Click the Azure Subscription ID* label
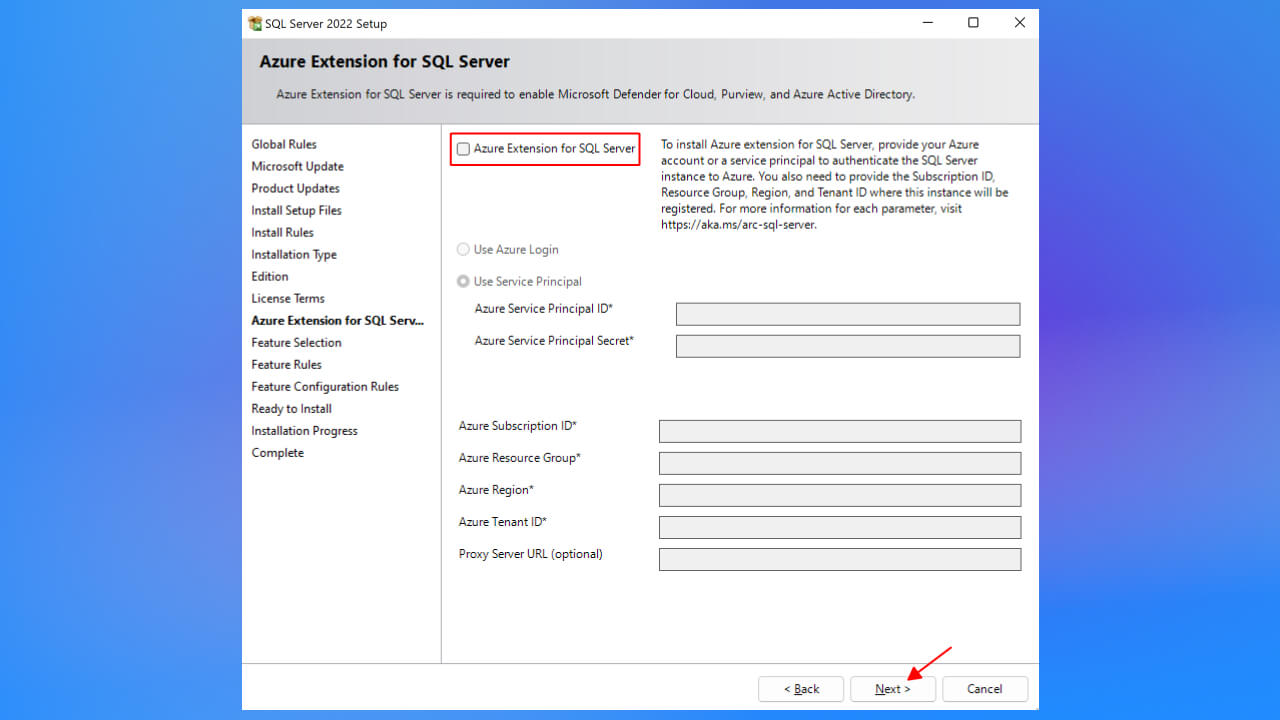Screen dimensions: 1280x720 tap(518, 426)
